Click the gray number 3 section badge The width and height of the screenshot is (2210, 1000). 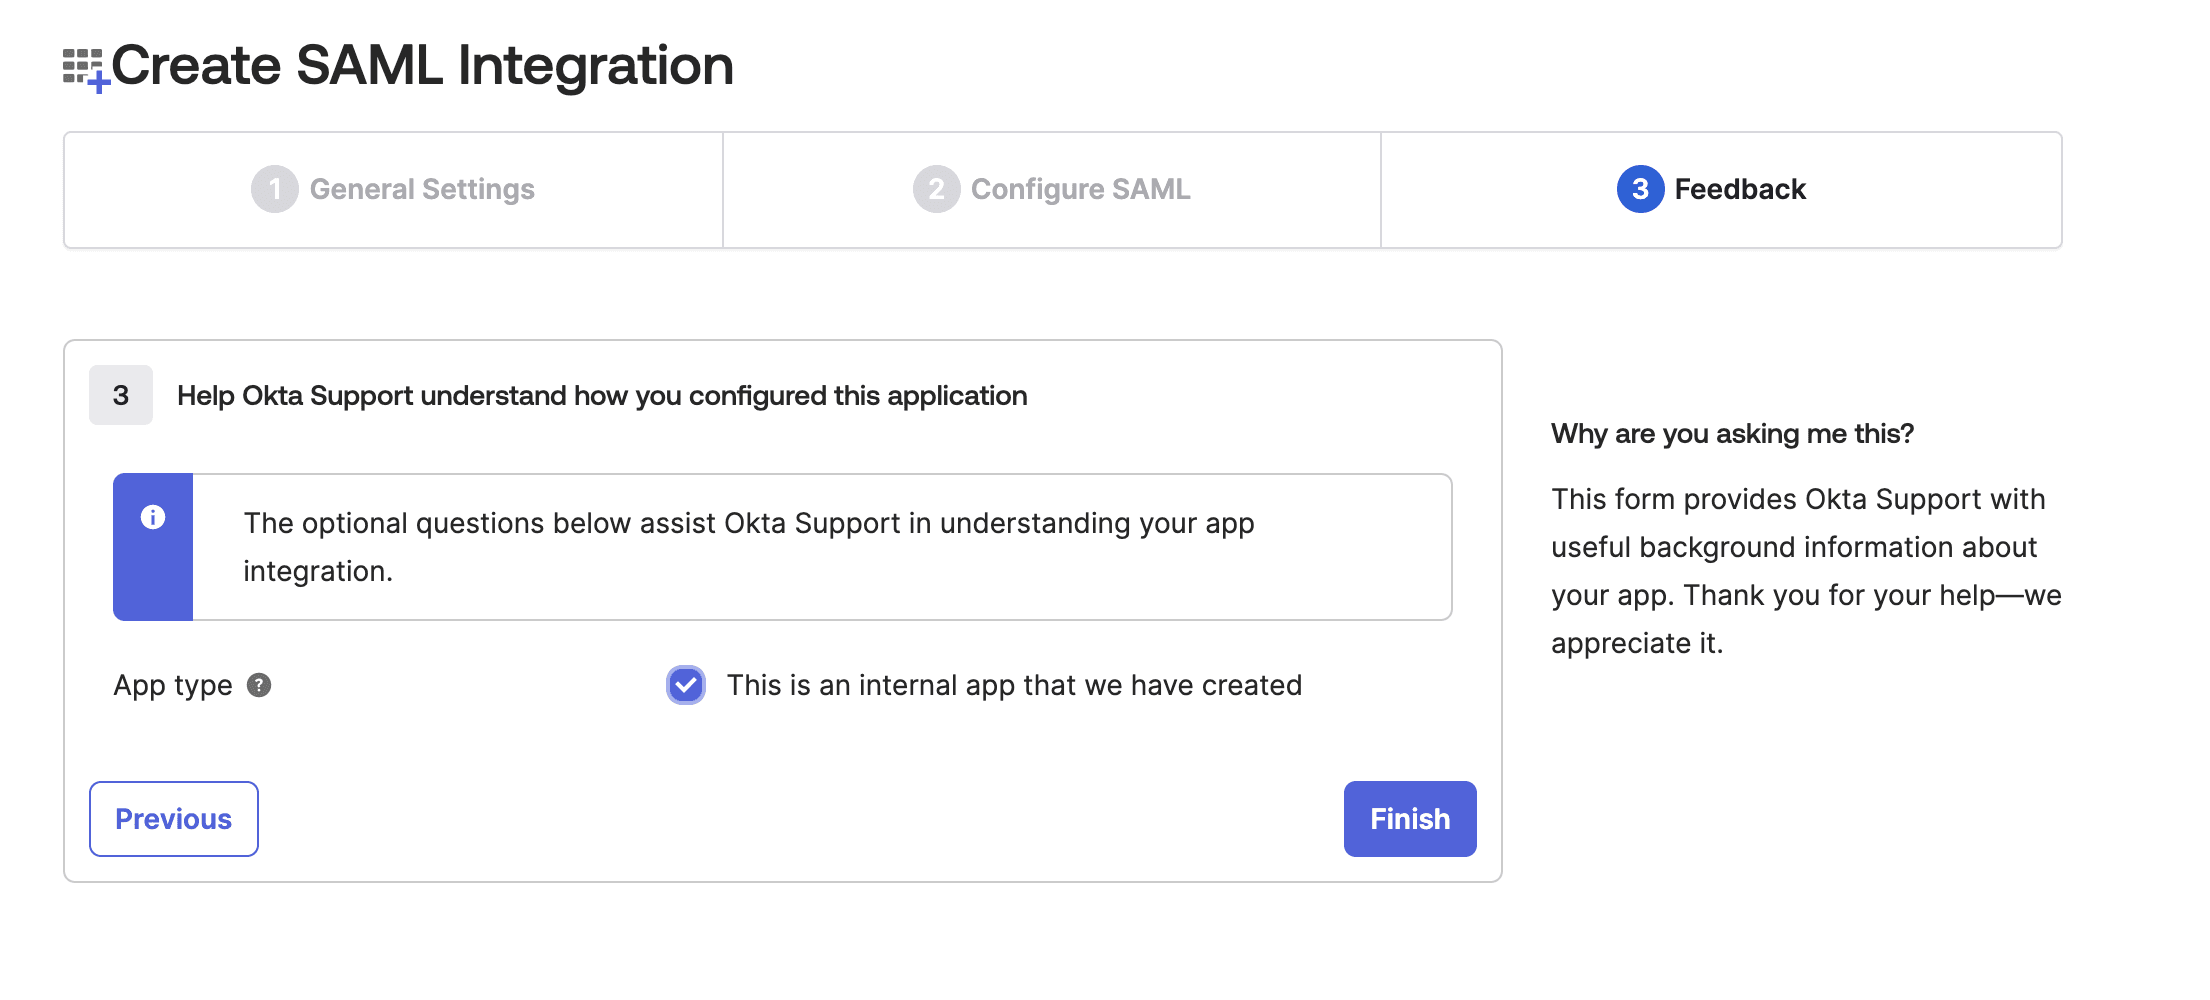pos(121,395)
